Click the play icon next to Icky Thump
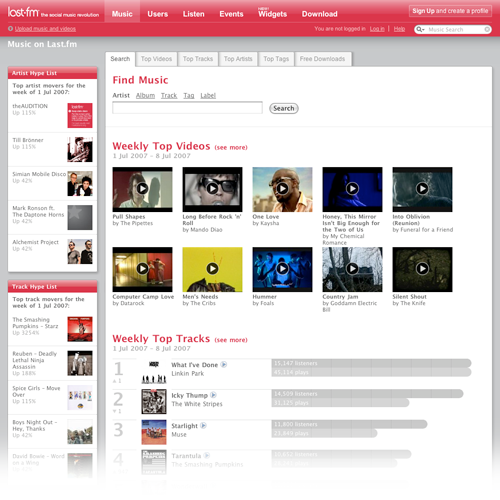 (213, 395)
